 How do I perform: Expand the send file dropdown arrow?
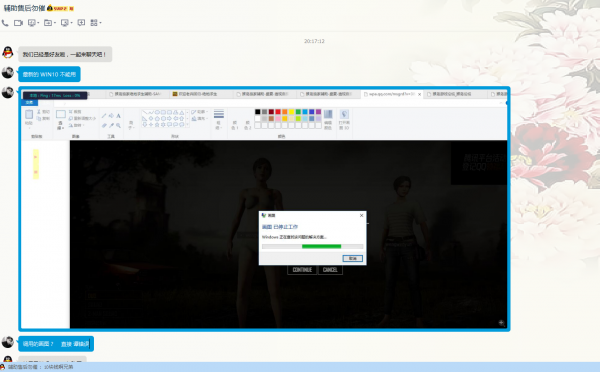pyautogui.click(x=55, y=23)
